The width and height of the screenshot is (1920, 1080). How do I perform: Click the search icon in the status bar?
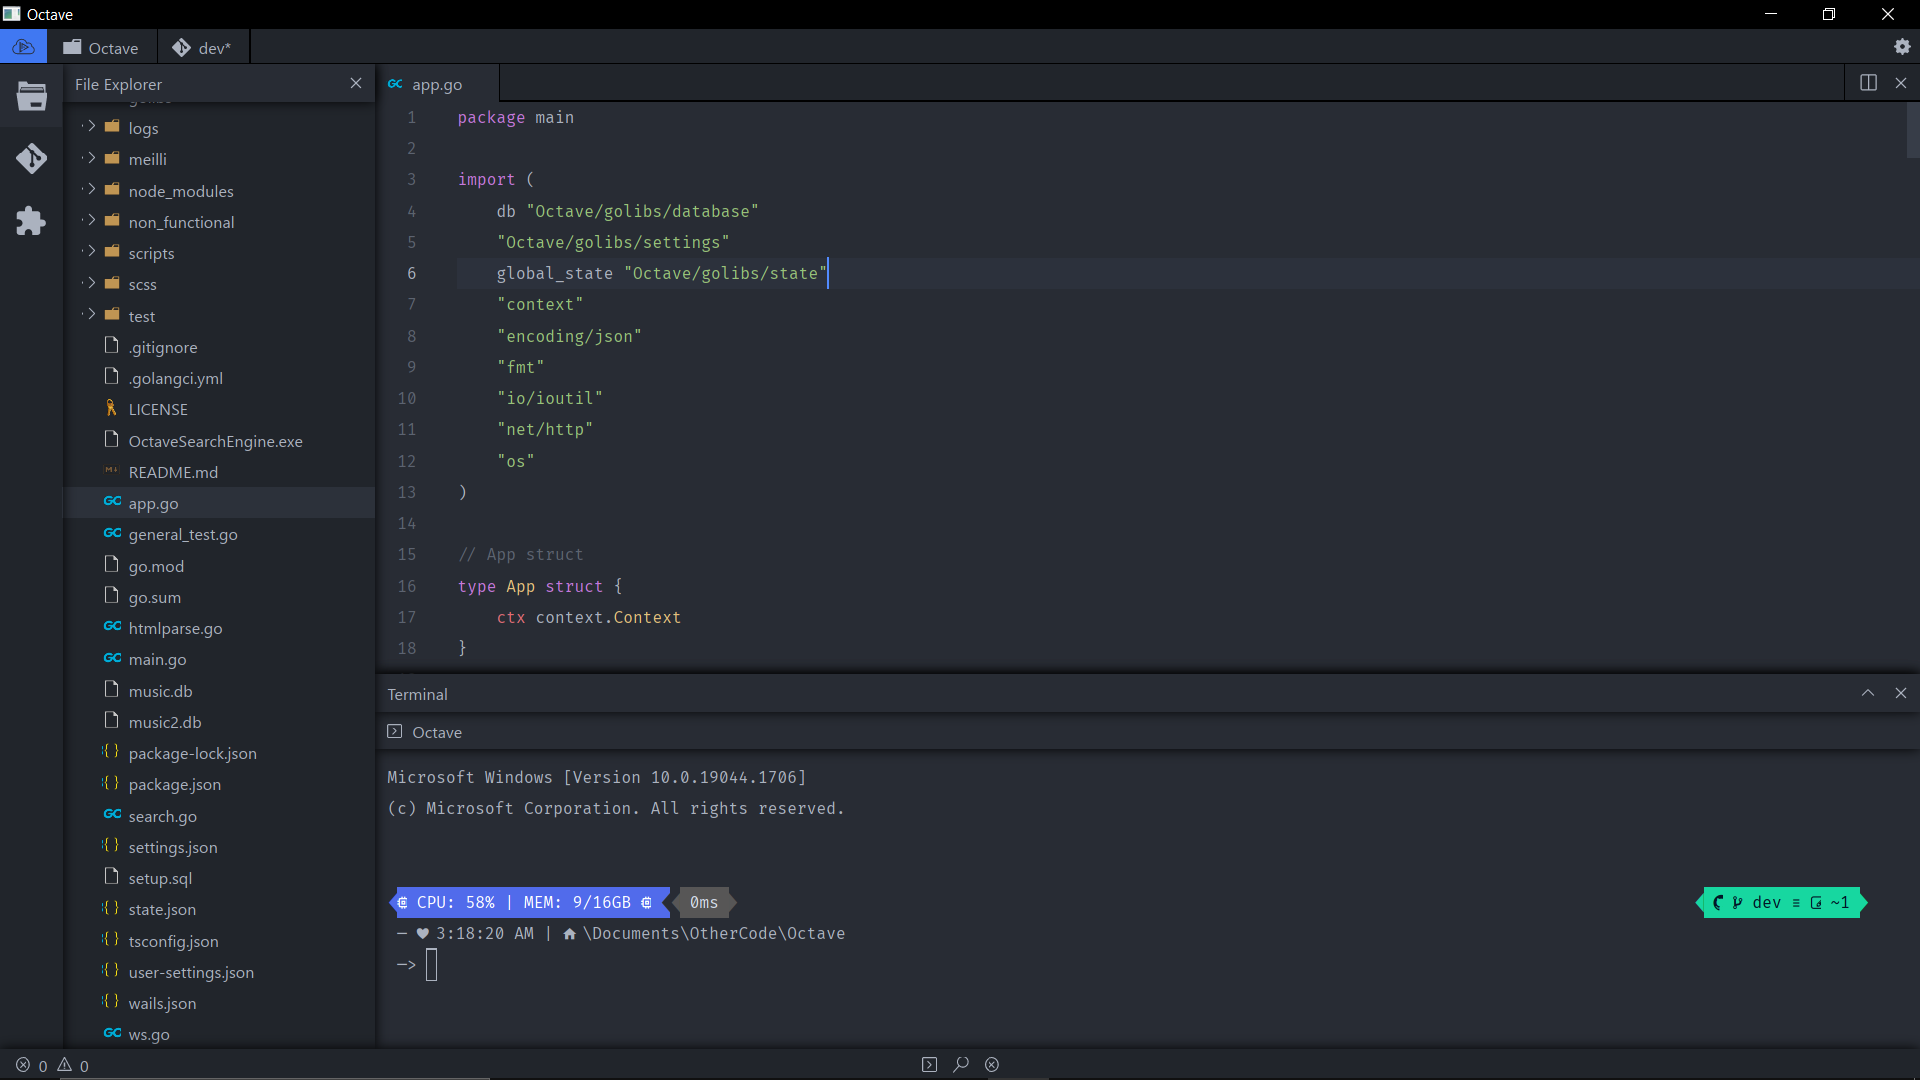(960, 1064)
